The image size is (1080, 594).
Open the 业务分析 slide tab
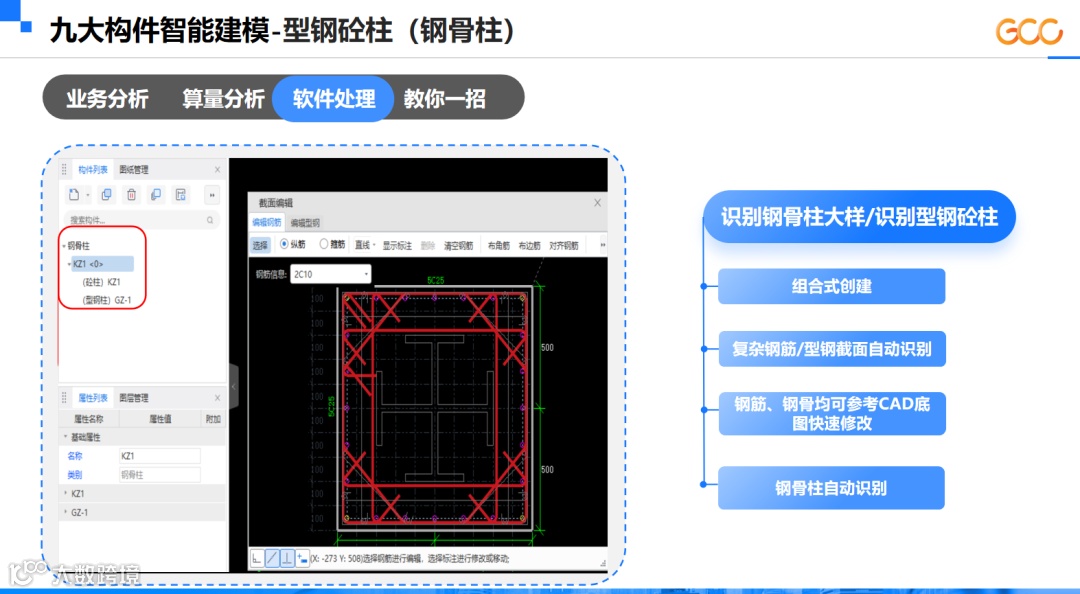107,99
